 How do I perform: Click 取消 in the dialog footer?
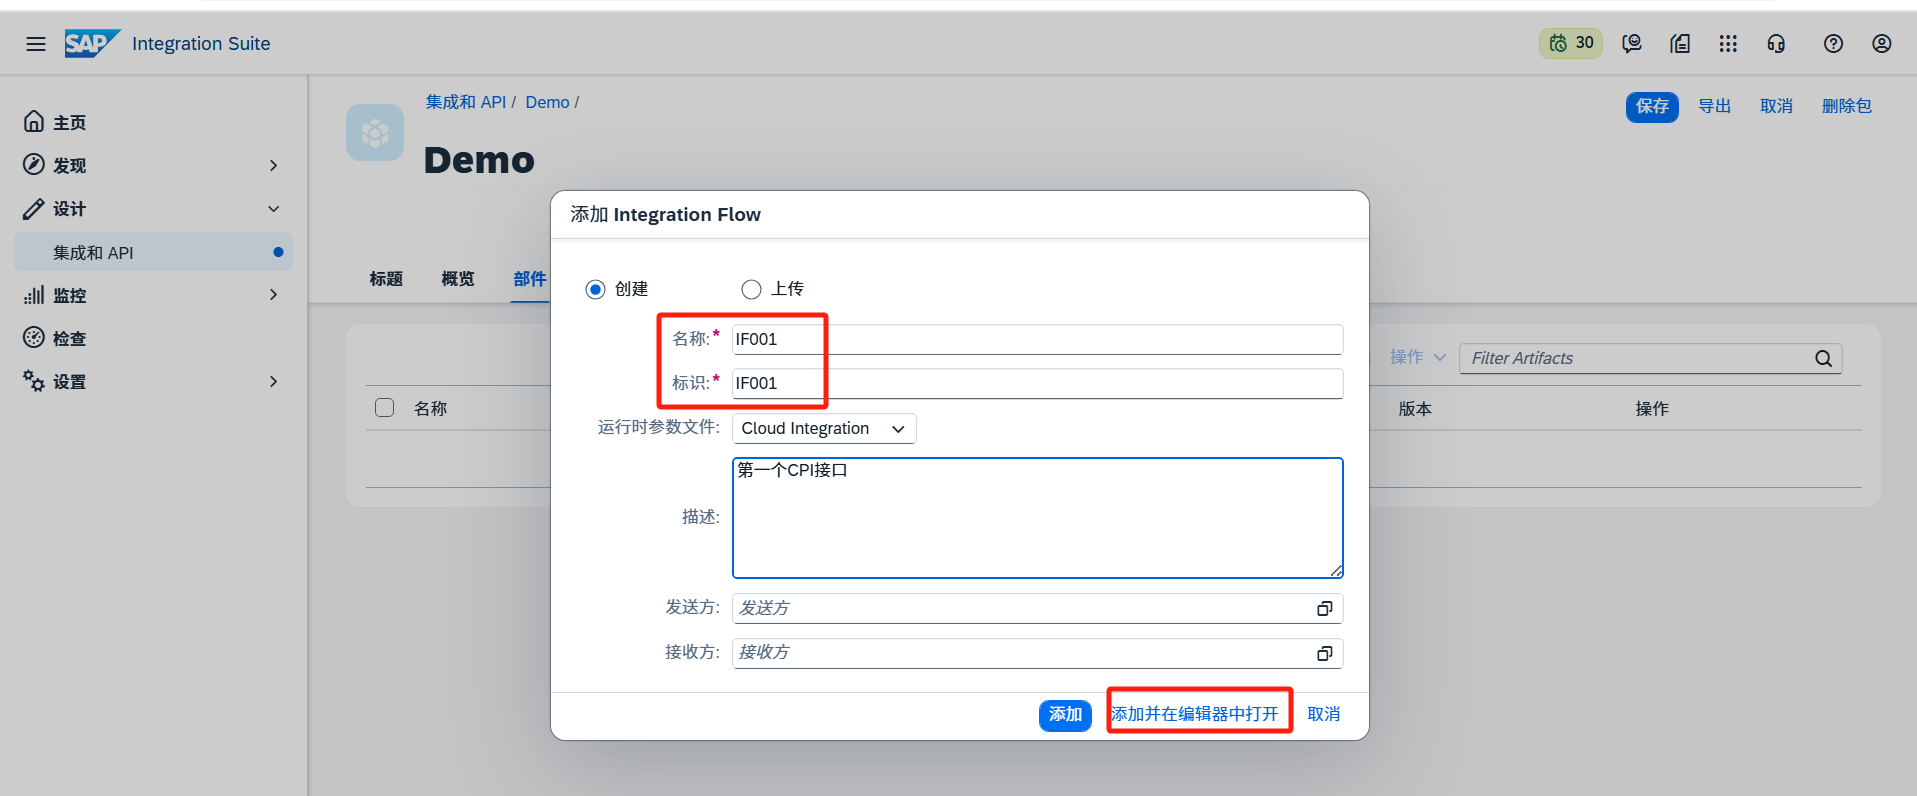pyautogui.click(x=1324, y=714)
